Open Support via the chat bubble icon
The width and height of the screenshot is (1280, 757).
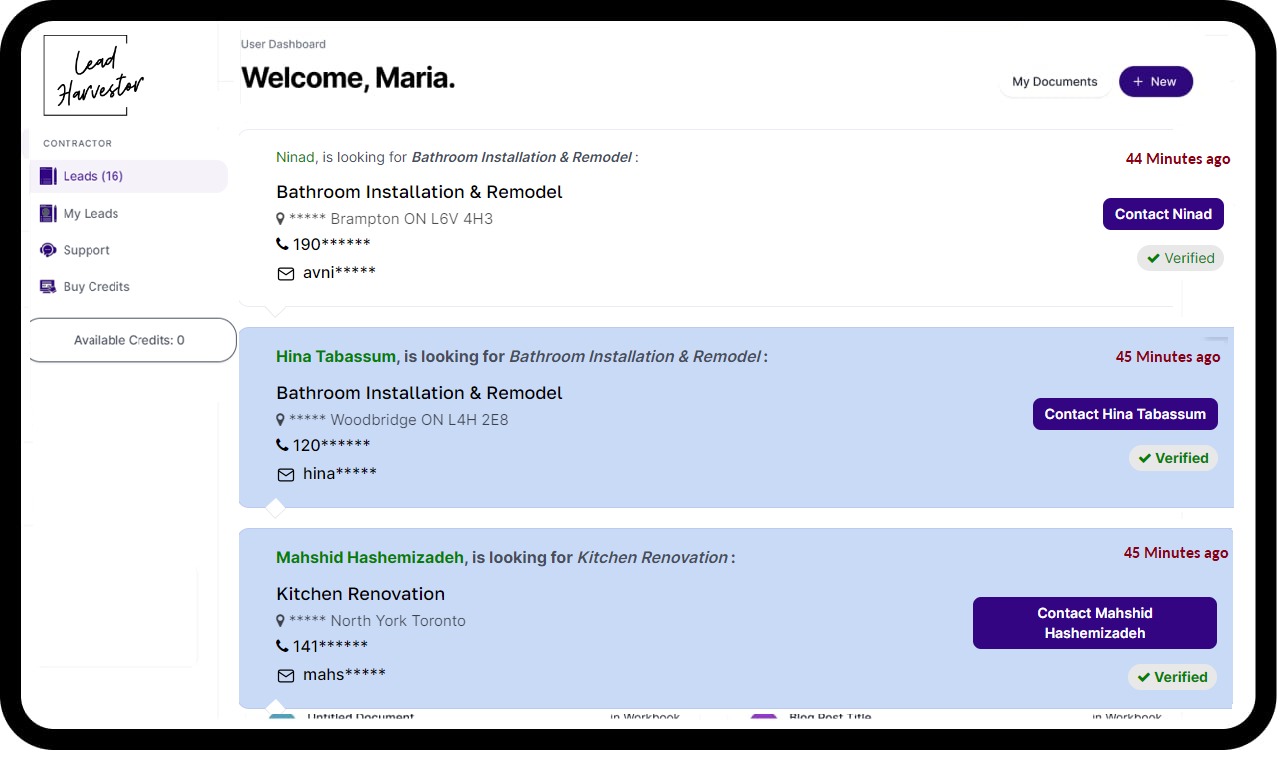48,249
